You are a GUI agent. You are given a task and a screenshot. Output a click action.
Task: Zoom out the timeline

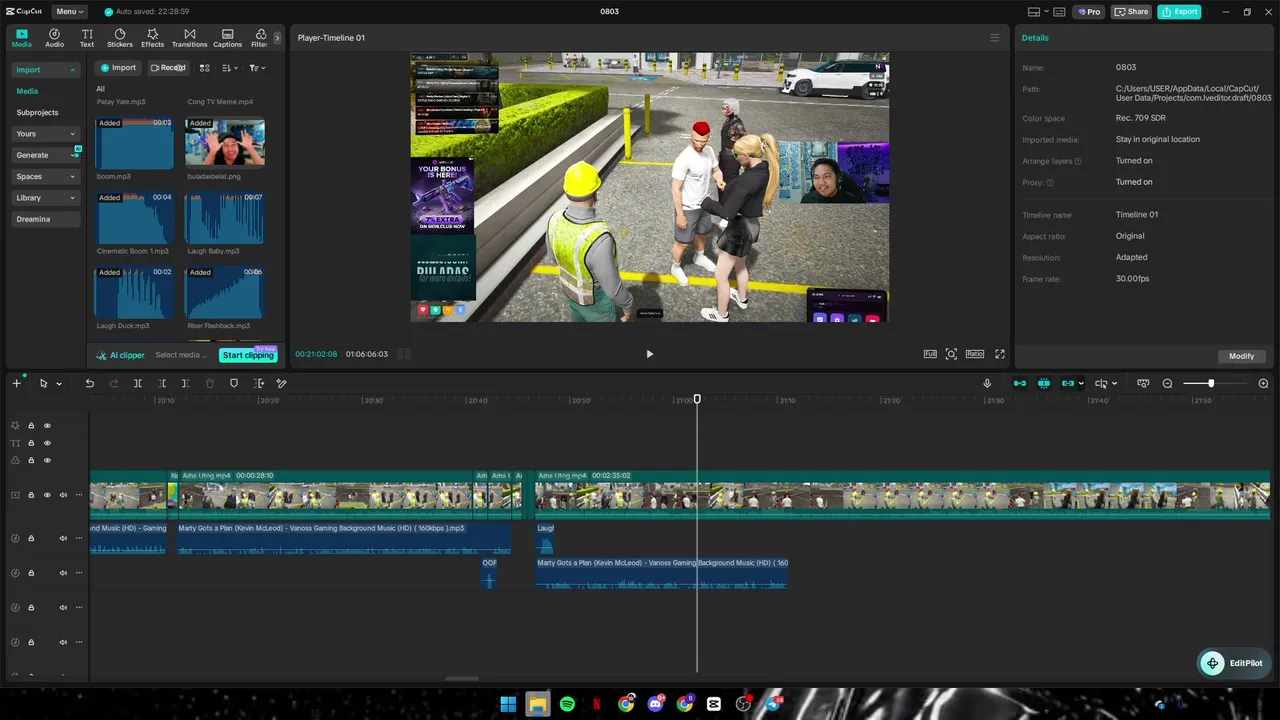click(x=1167, y=384)
